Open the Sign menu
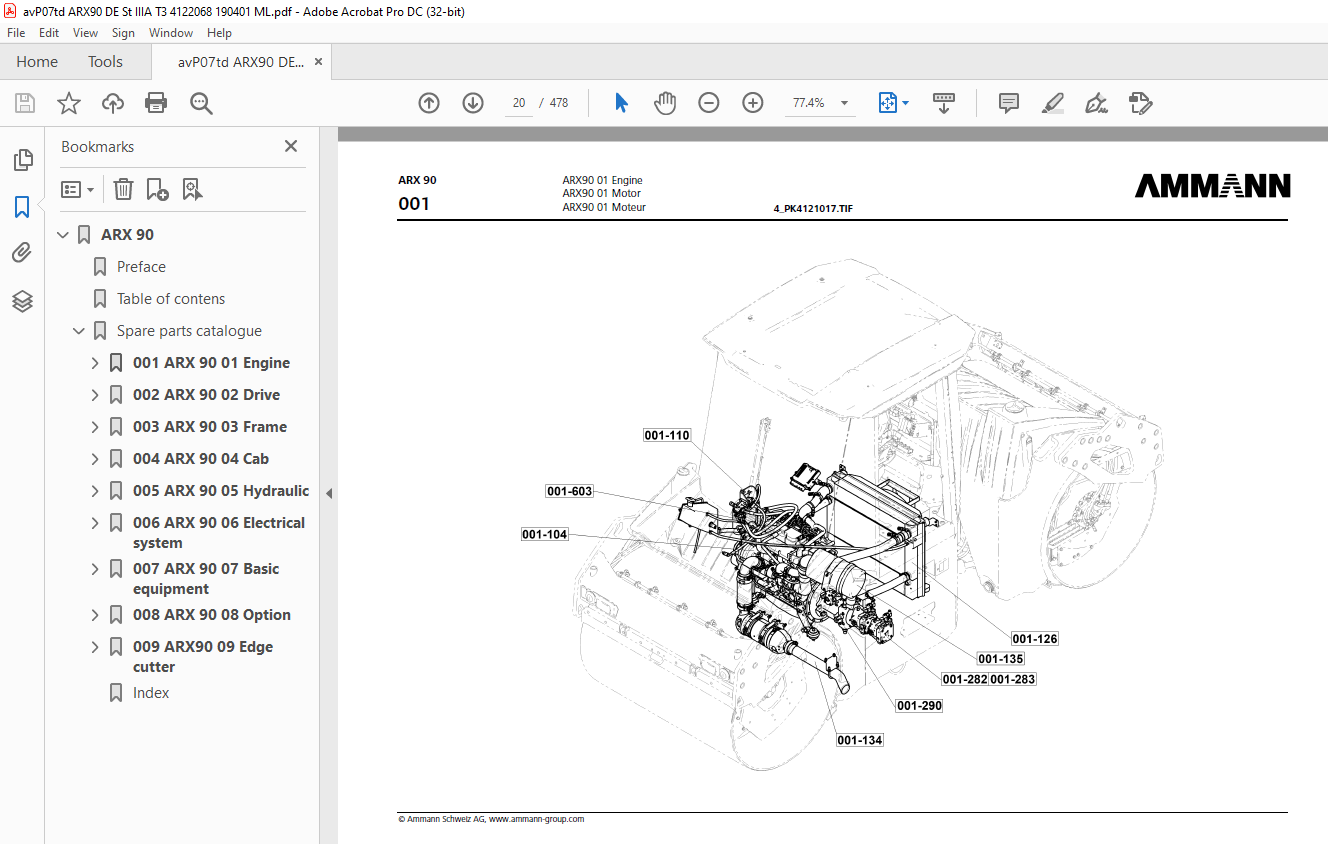This screenshot has height=844, width=1328. click(x=123, y=33)
